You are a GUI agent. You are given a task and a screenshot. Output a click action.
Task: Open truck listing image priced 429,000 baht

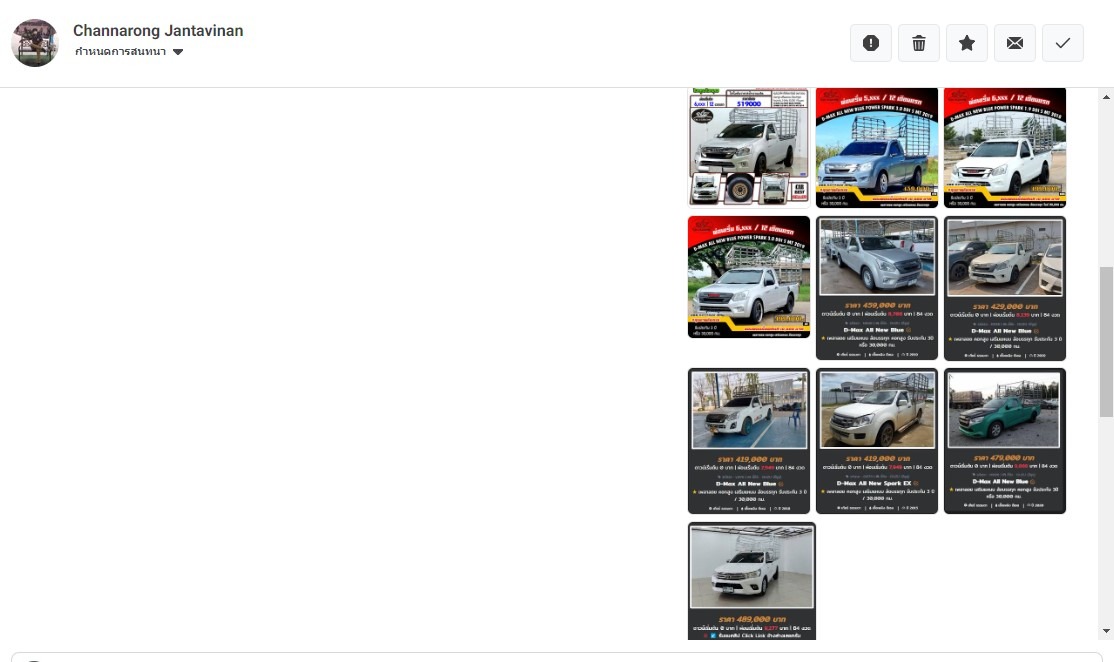pyautogui.click(x=1005, y=288)
